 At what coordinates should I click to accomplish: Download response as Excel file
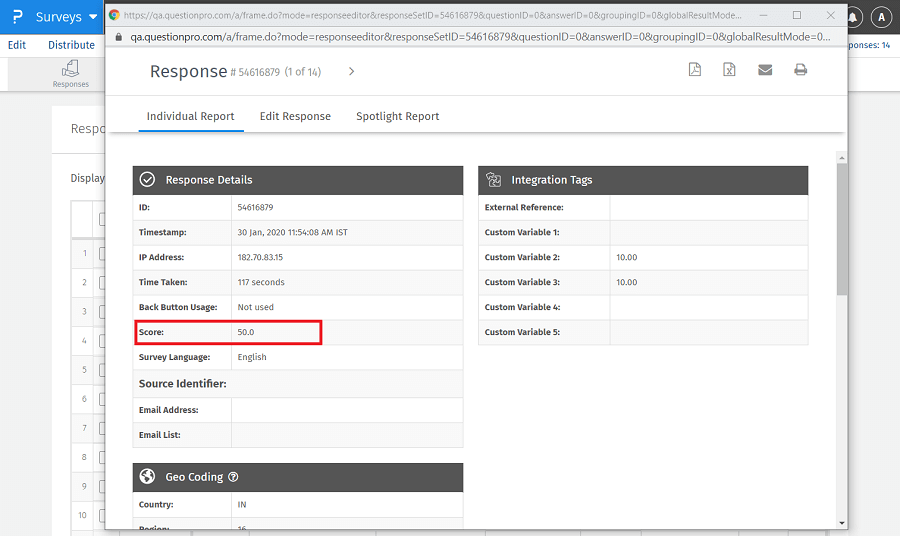(x=730, y=70)
